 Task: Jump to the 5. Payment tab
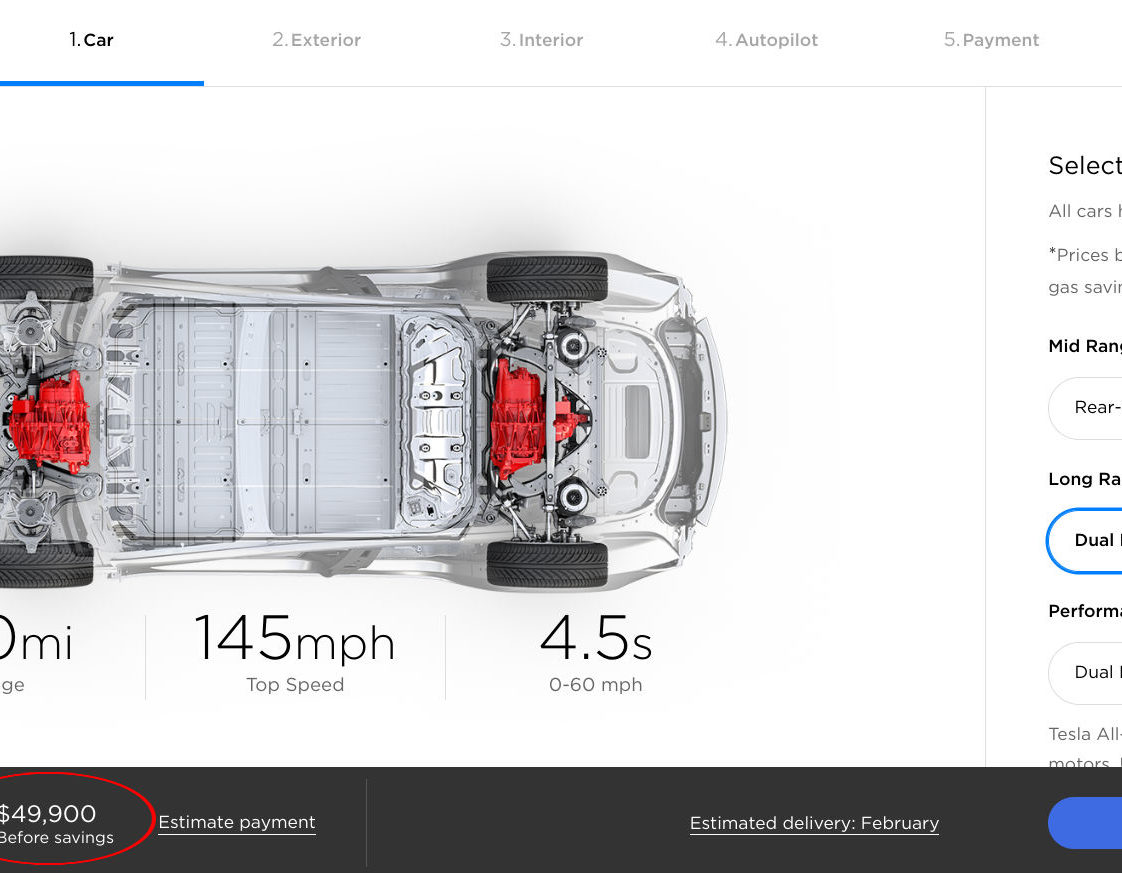coord(991,40)
